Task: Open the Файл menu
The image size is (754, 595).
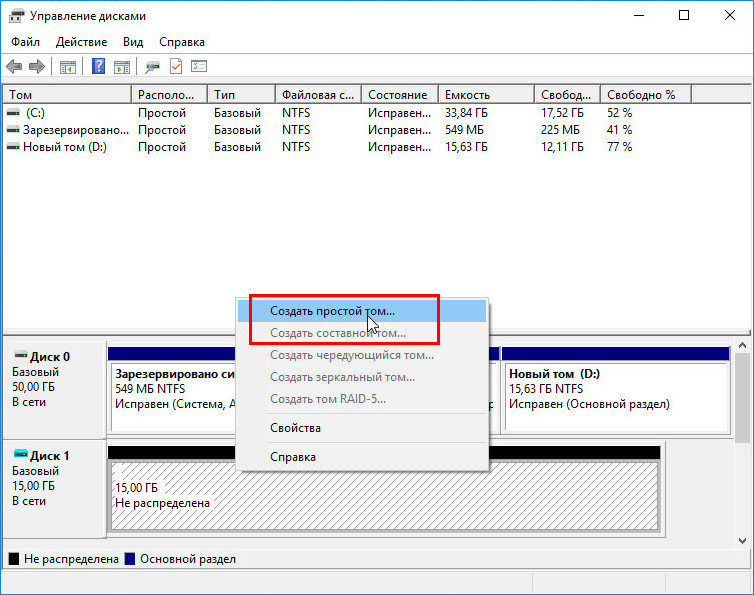Action: (25, 42)
